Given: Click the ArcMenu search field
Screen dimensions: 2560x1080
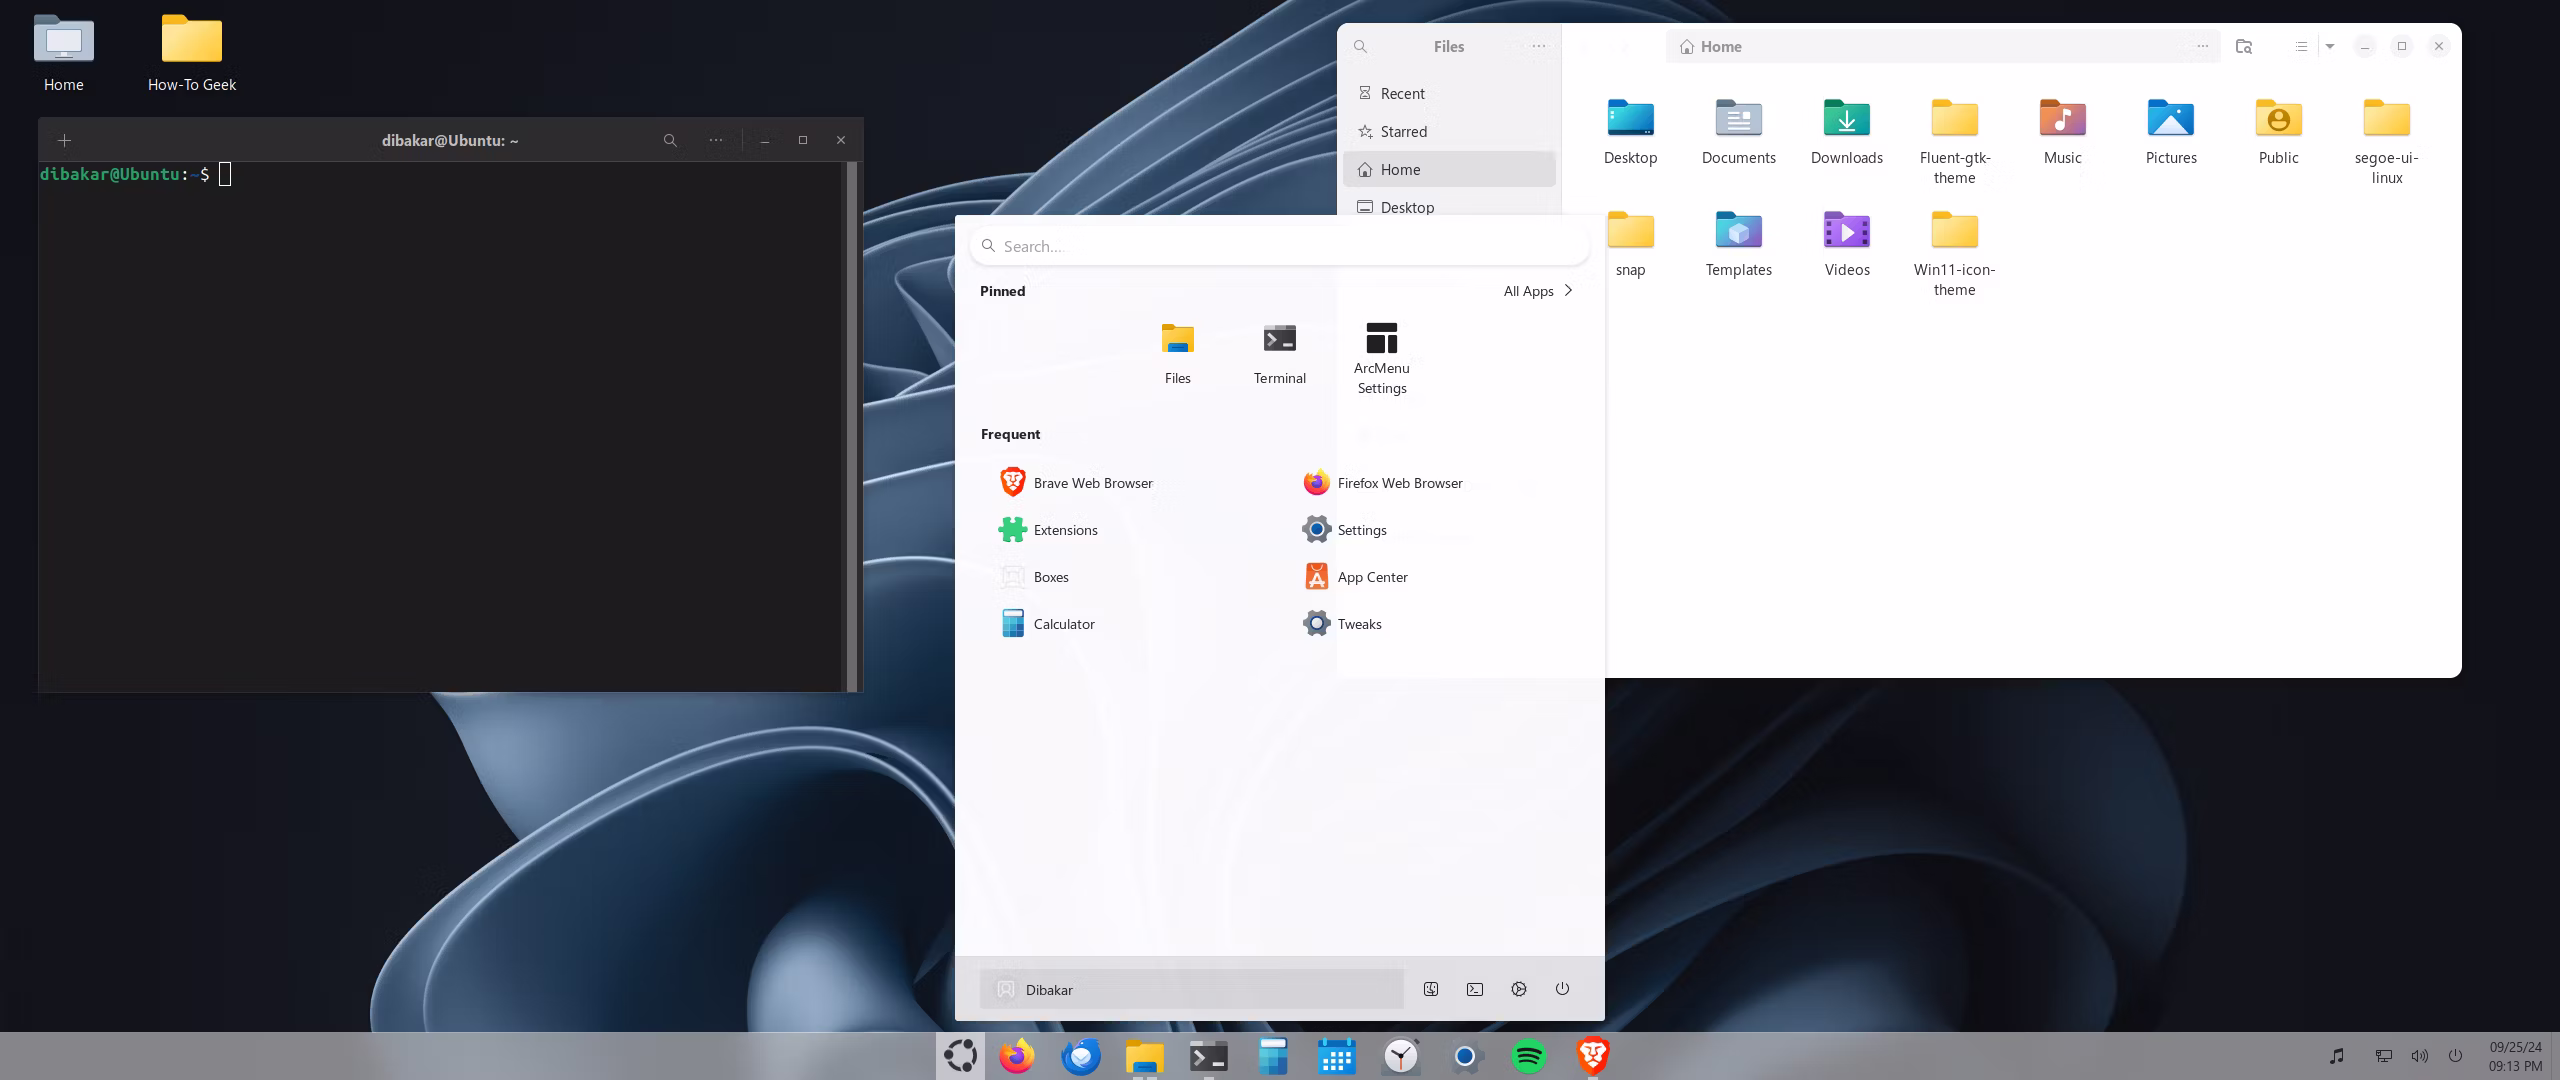Looking at the screenshot, I should tap(1280, 246).
